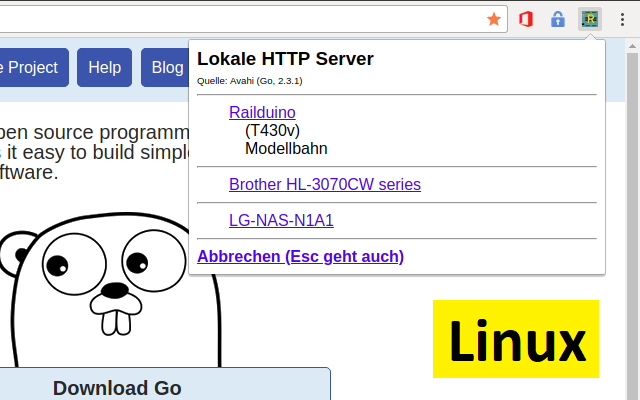Click the 'Quelle: Avahi (Go, 2.3.1)' text
The image size is (640, 400).
pos(250,81)
